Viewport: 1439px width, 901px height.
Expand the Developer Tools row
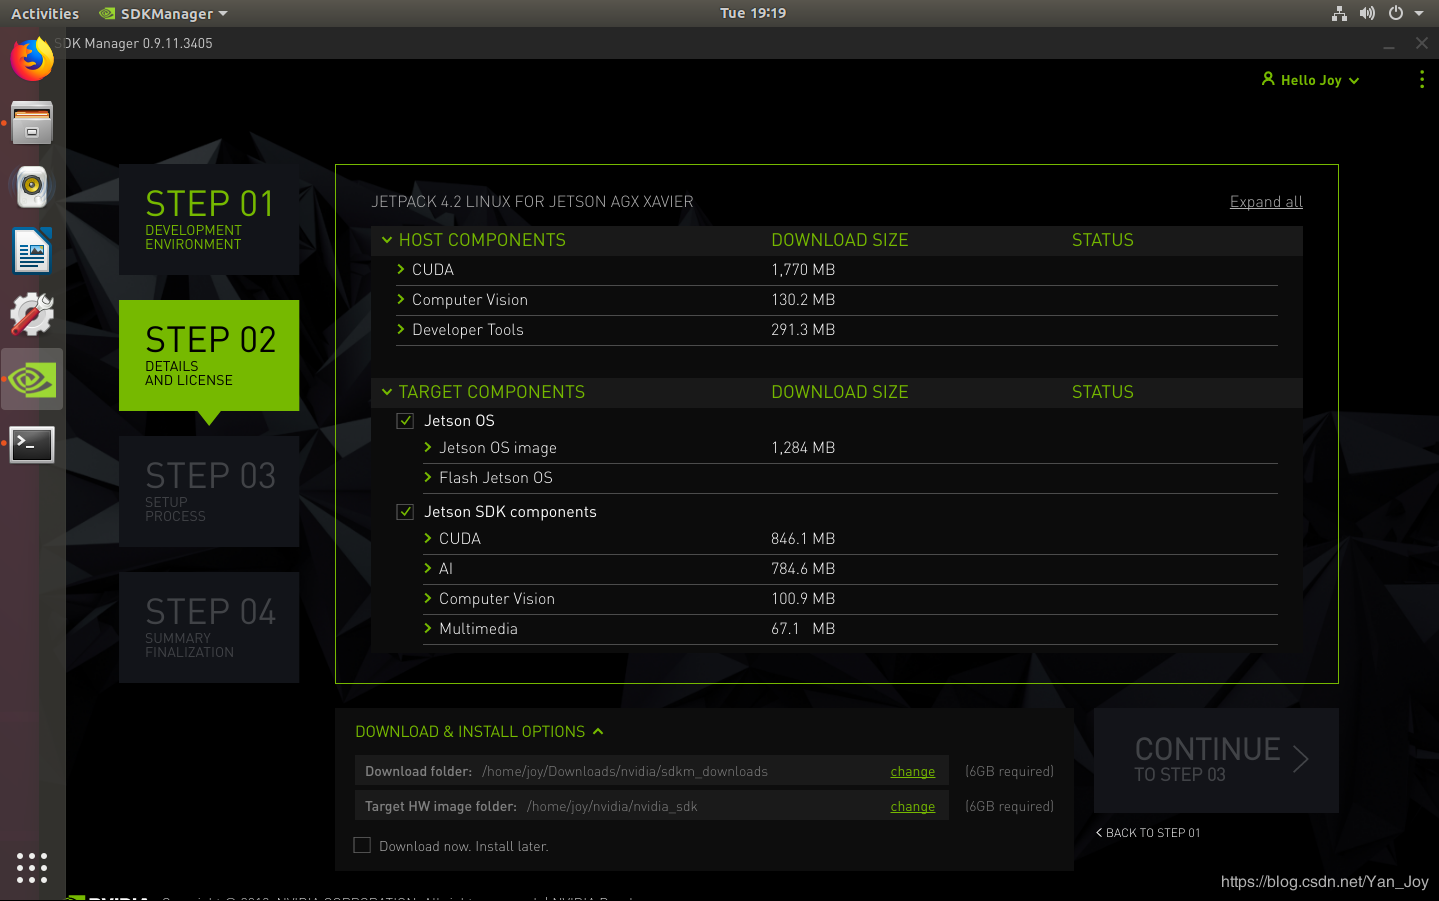pos(401,330)
